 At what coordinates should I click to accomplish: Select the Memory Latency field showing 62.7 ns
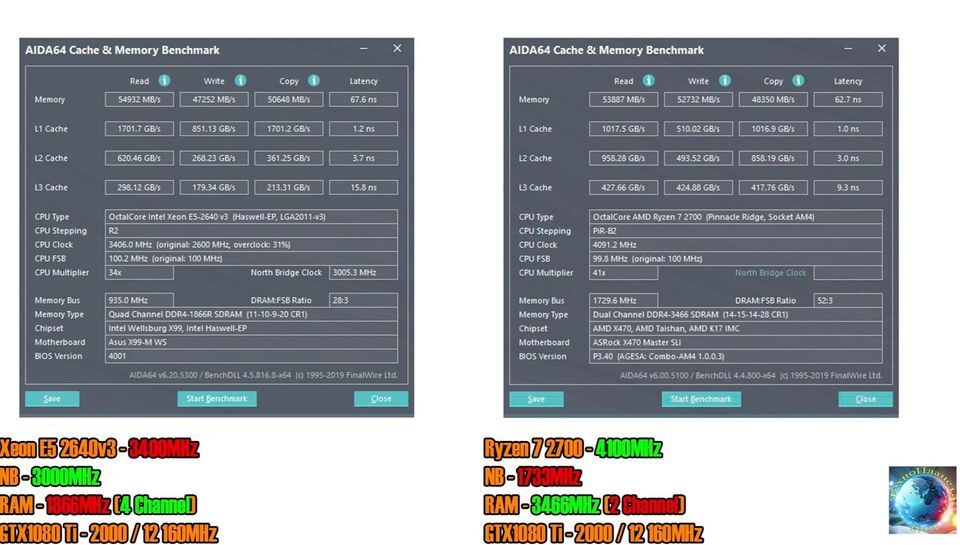tap(848, 100)
